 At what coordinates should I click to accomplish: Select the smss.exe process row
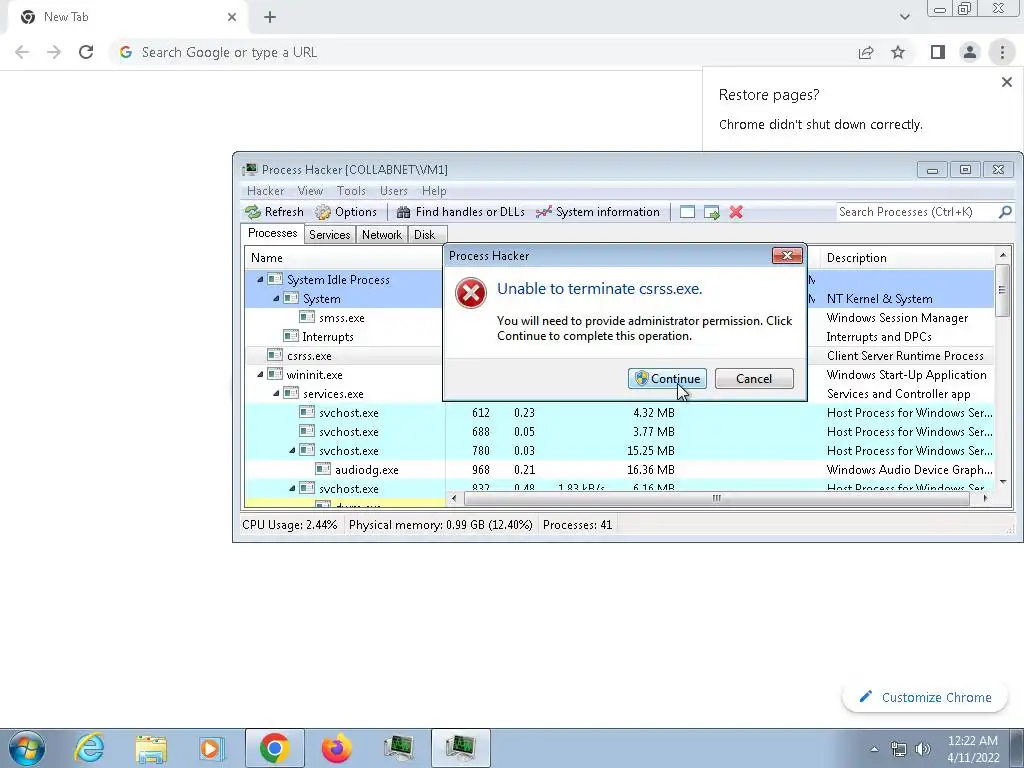[342, 318]
